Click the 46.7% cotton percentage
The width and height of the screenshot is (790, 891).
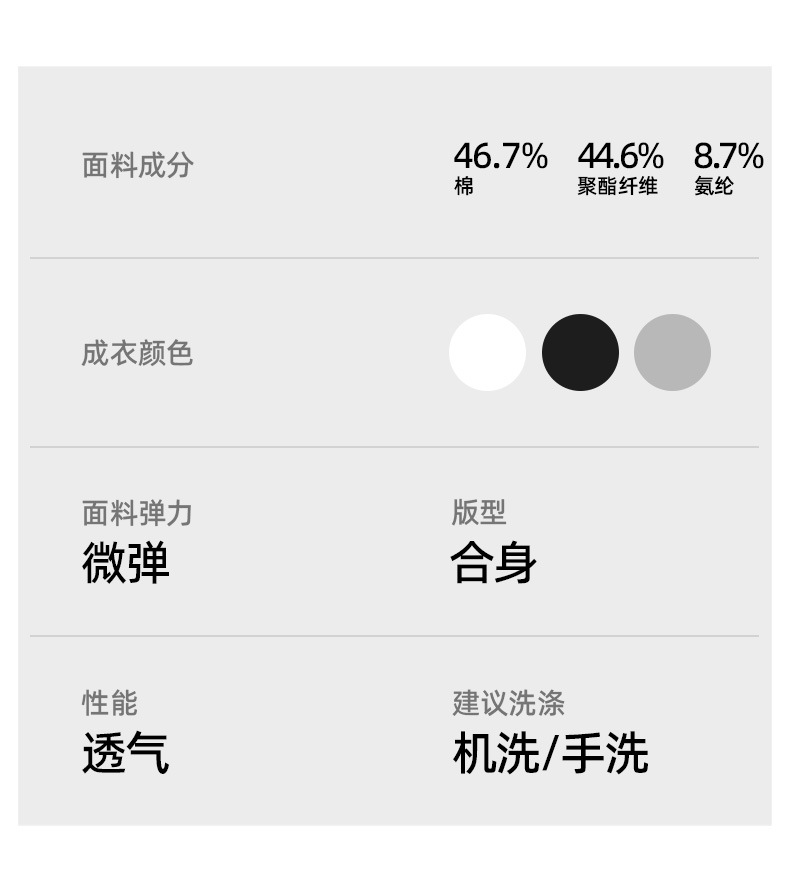(x=500, y=156)
